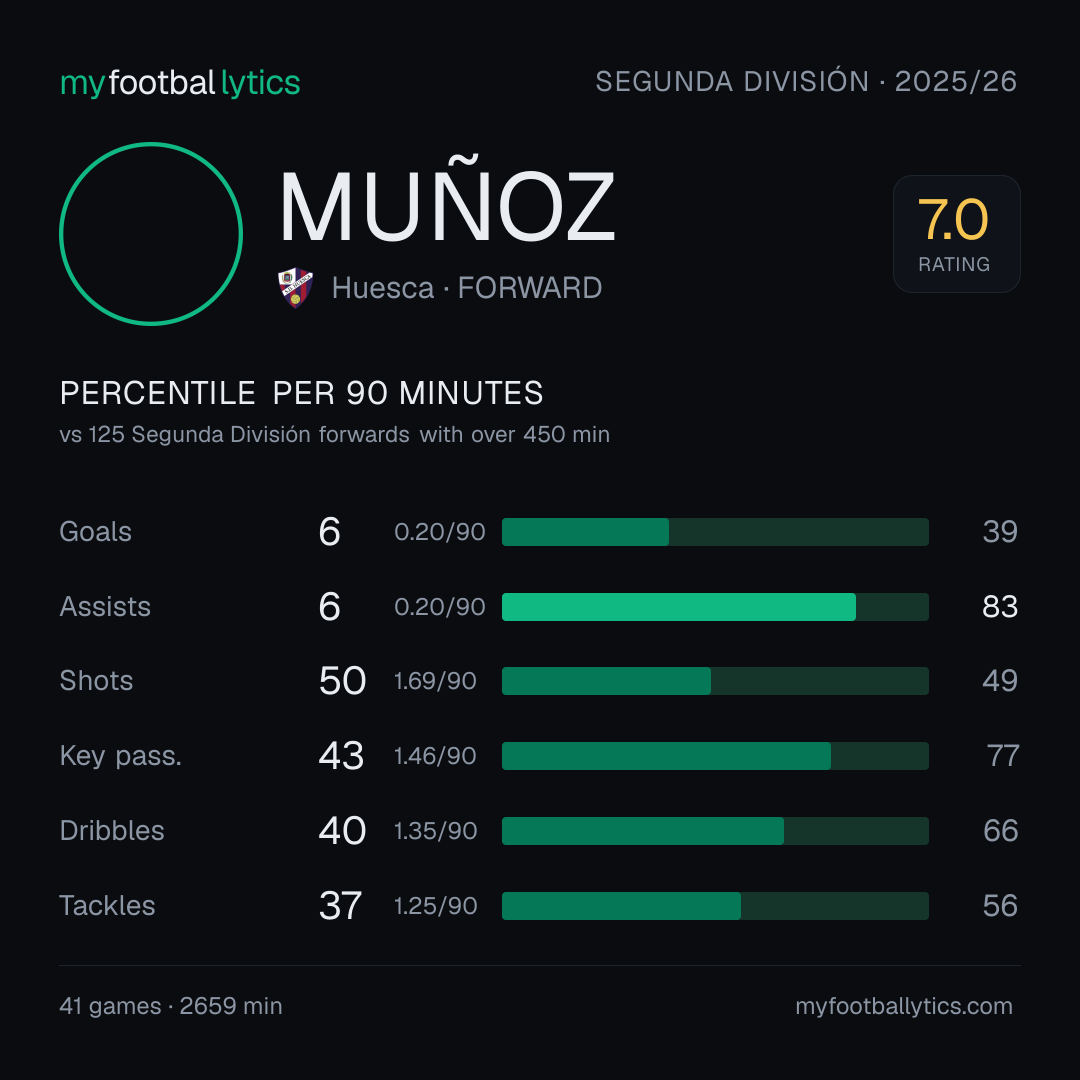The width and height of the screenshot is (1080, 1080).
Task: Click the Assists percentile bar
Action: [x=715, y=607]
